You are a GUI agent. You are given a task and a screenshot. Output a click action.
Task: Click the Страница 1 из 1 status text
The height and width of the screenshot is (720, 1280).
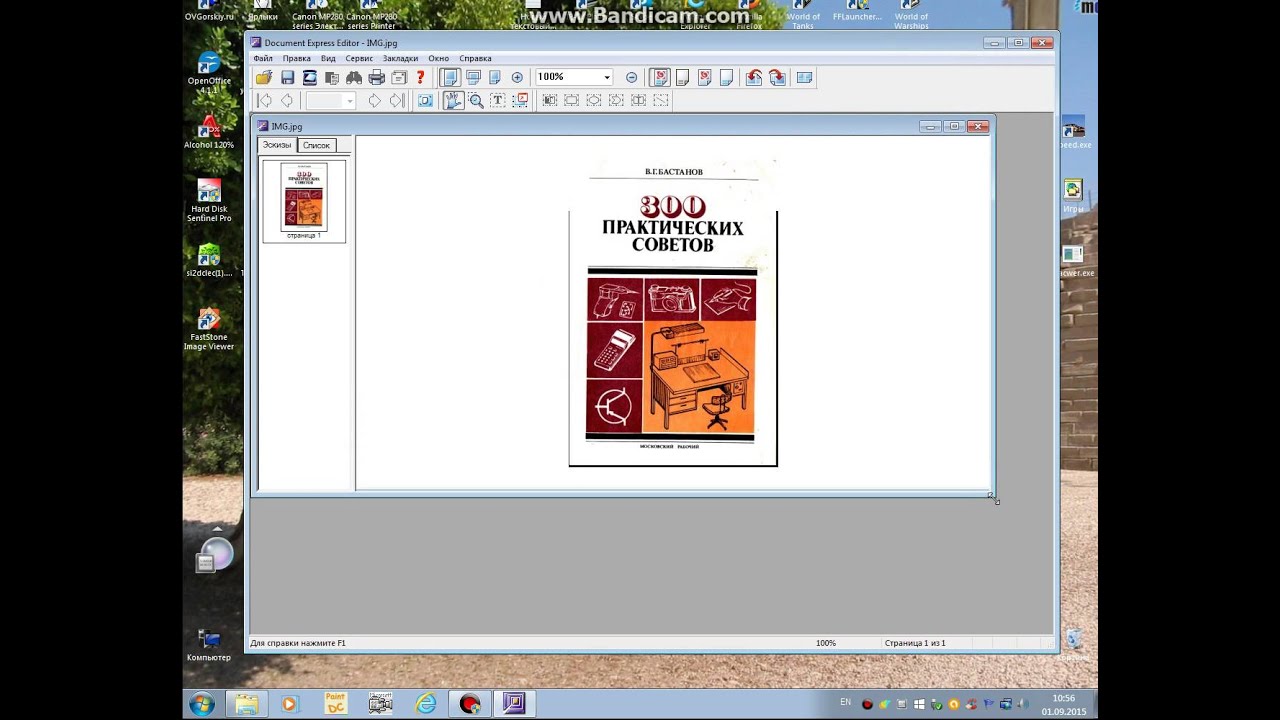point(914,643)
